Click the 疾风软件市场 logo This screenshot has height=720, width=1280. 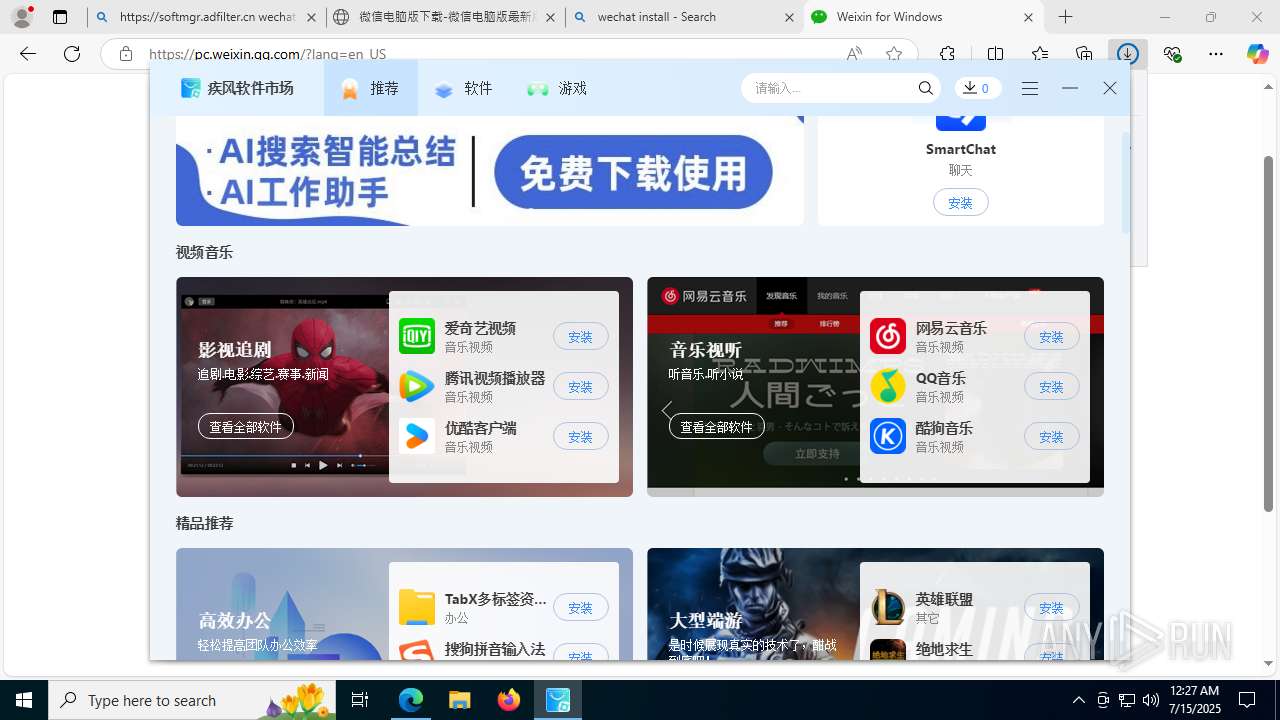(x=237, y=88)
